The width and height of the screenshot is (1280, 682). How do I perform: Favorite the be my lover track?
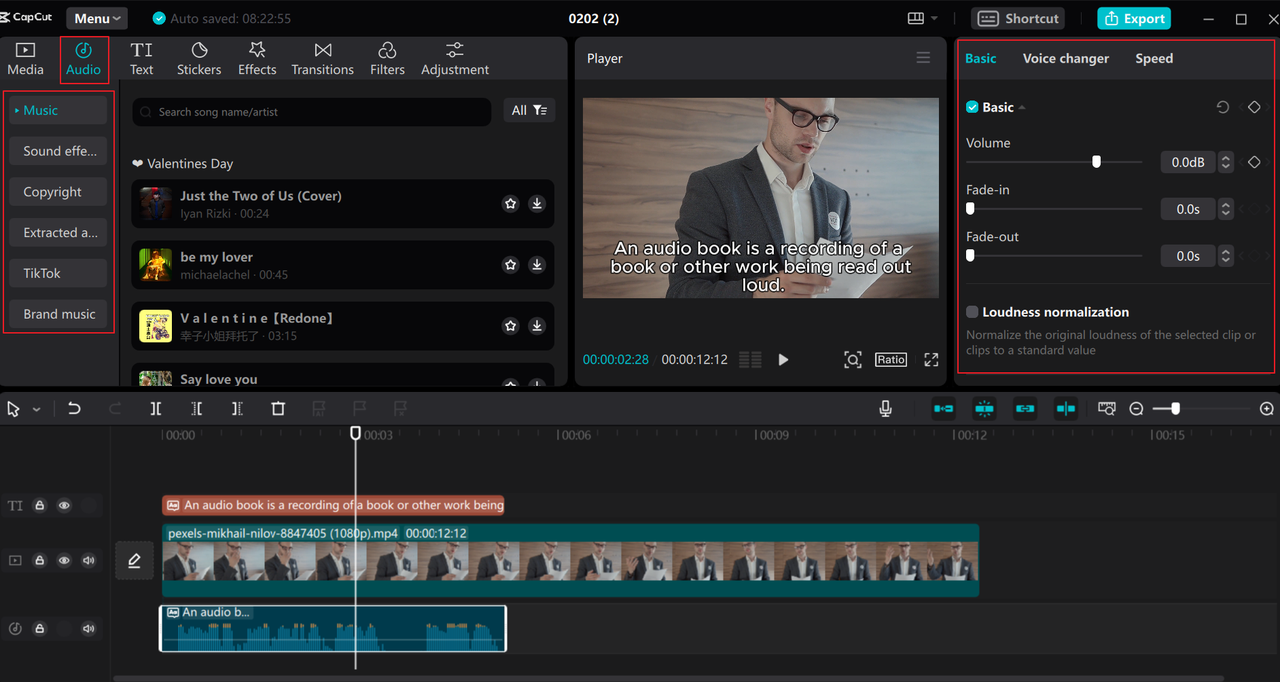point(511,265)
